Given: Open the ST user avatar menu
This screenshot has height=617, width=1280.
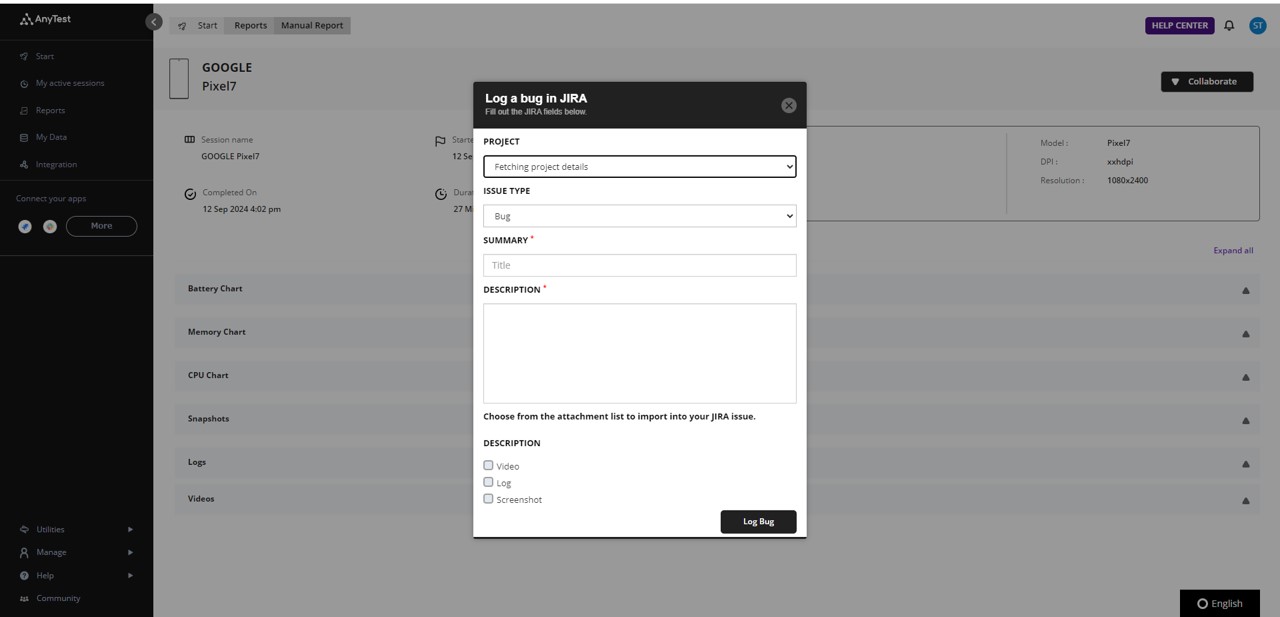Looking at the screenshot, I should pyautogui.click(x=1258, y=25).
